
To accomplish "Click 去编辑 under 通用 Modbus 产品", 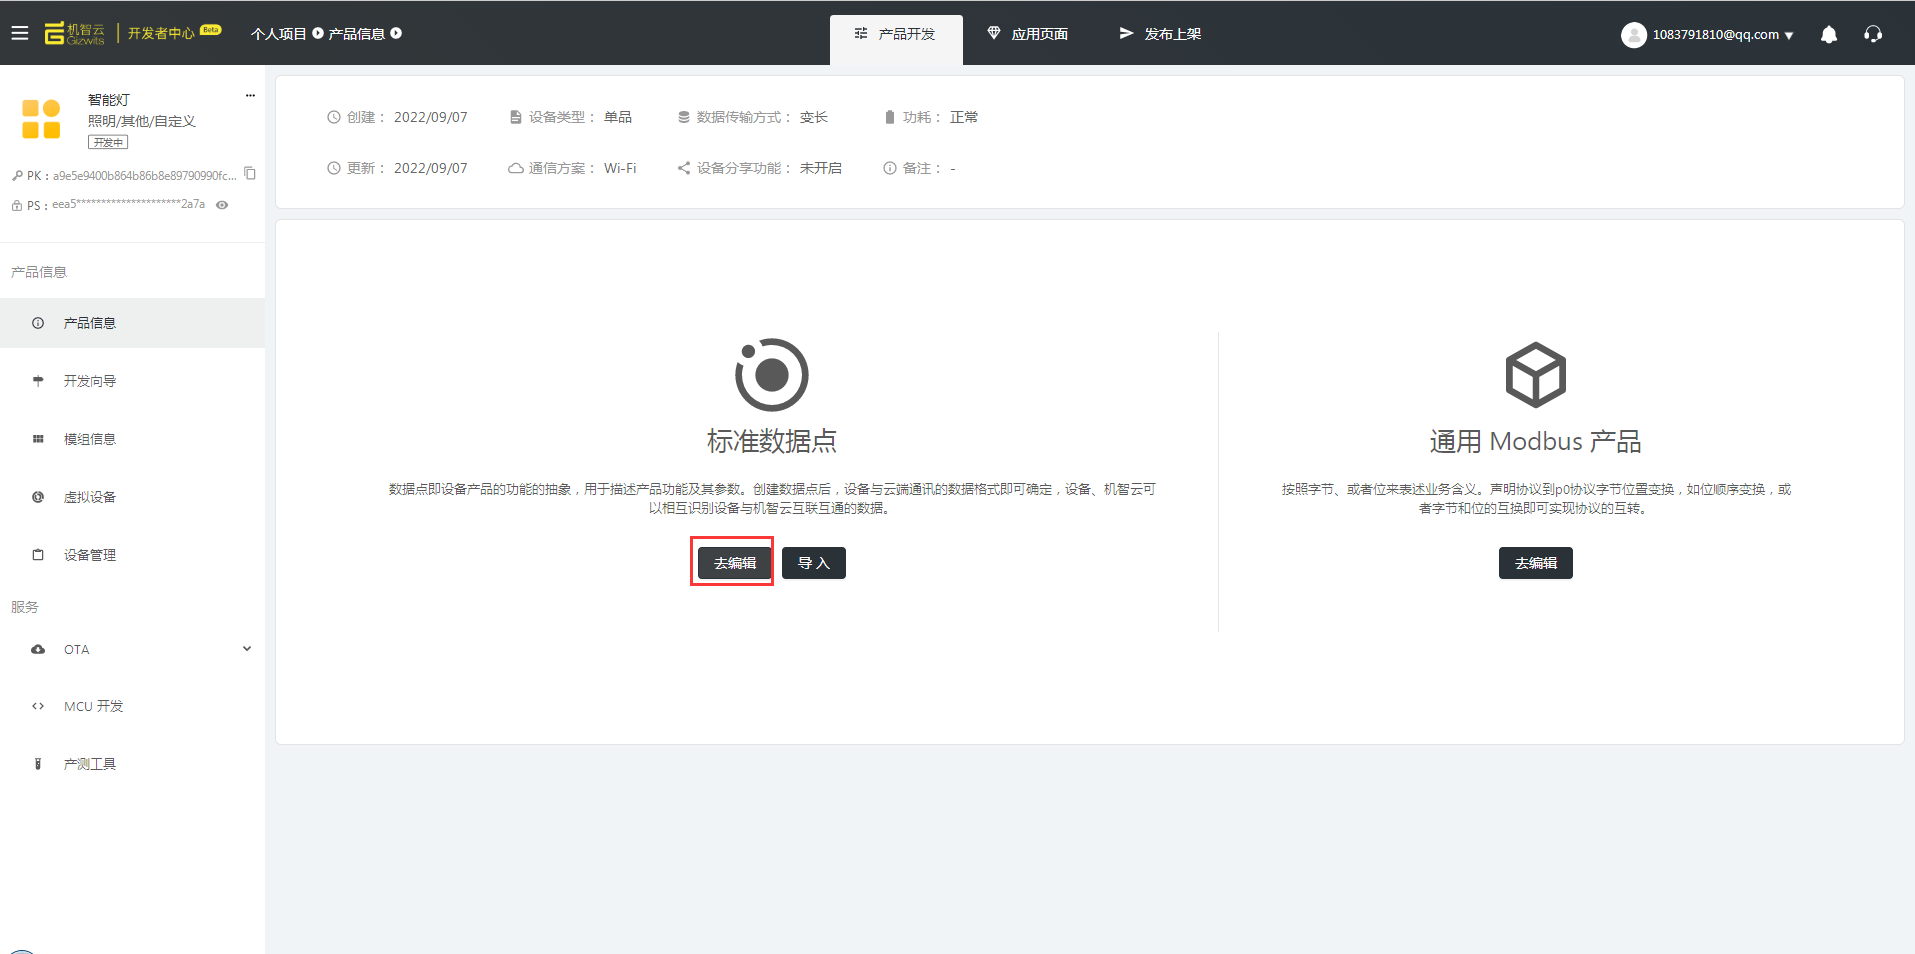I will [1535, 563].
